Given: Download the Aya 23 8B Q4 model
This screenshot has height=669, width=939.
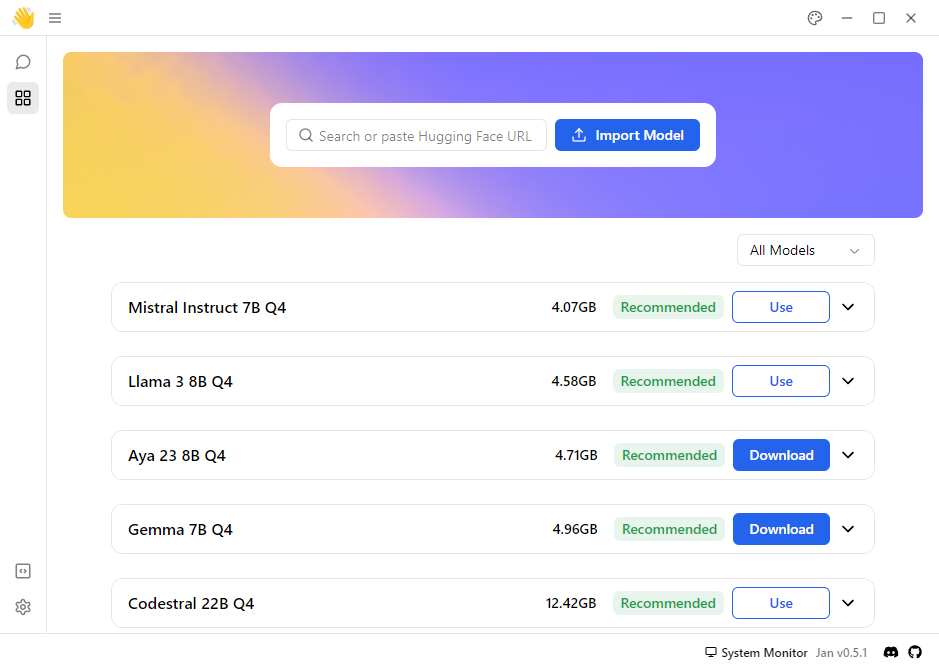Looking at the screenshot, I should click(781, 455).
